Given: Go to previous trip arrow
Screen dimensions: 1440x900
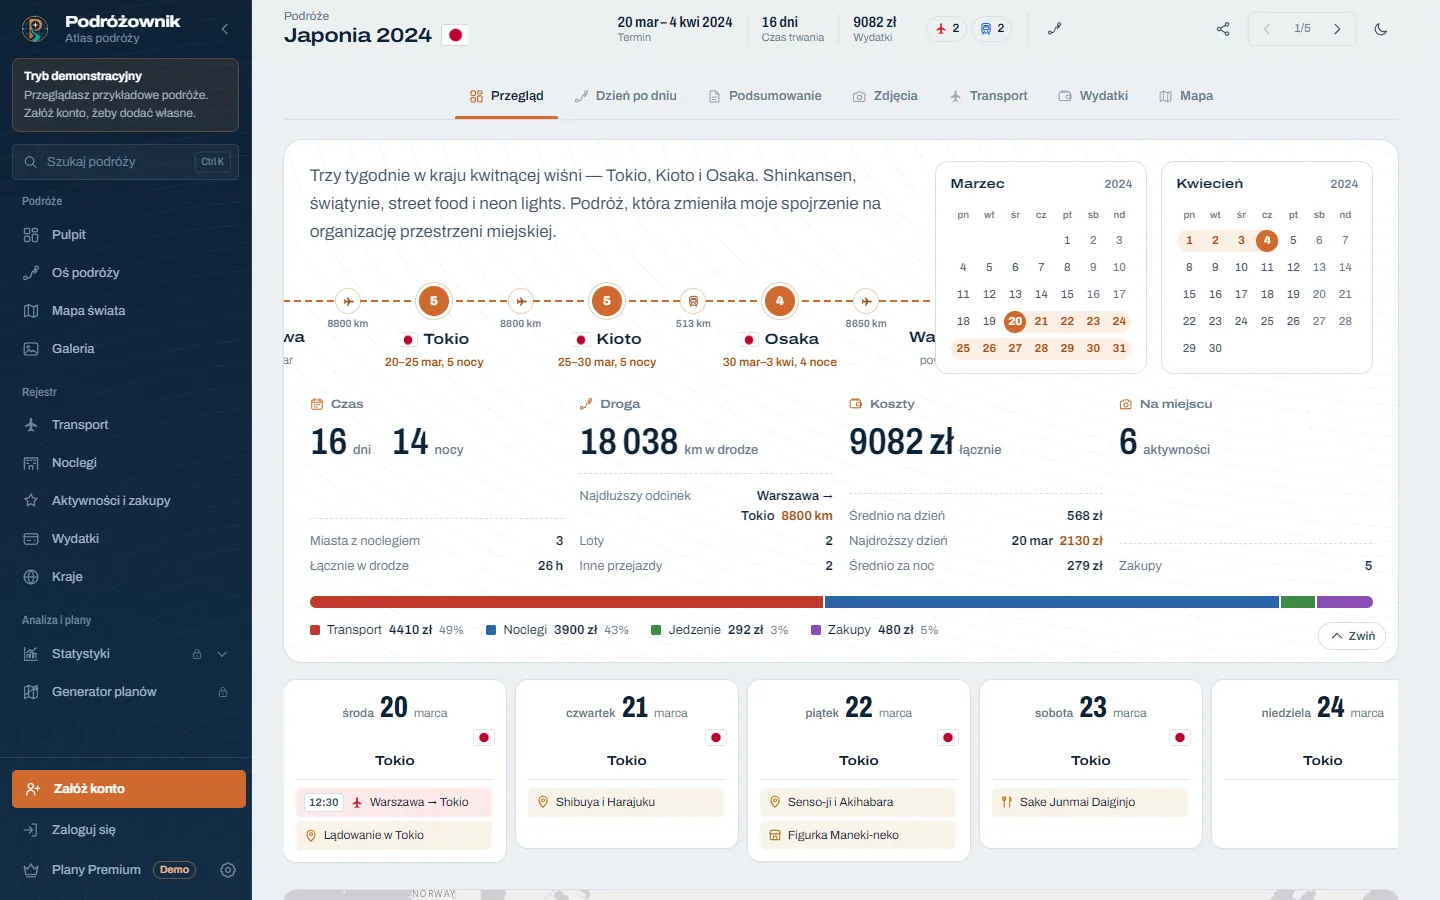Looking at the screenshot, I should click(1267, 29).
